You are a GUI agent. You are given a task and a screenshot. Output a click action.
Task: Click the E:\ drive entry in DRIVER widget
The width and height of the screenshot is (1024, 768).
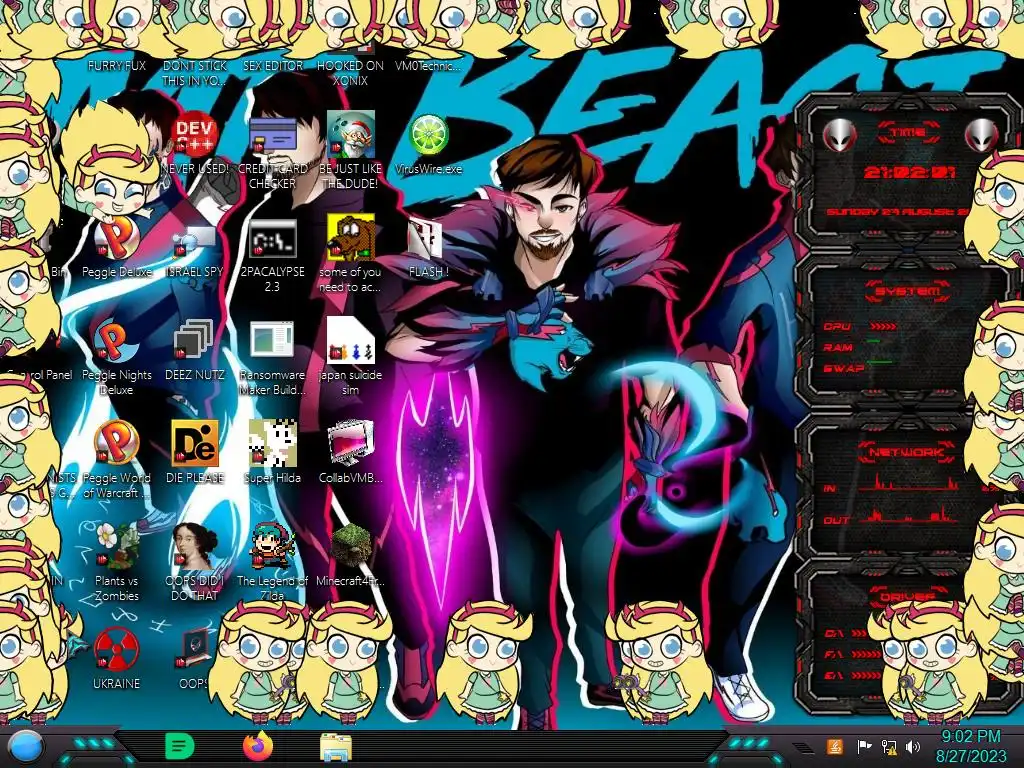(x=853, y=675)
